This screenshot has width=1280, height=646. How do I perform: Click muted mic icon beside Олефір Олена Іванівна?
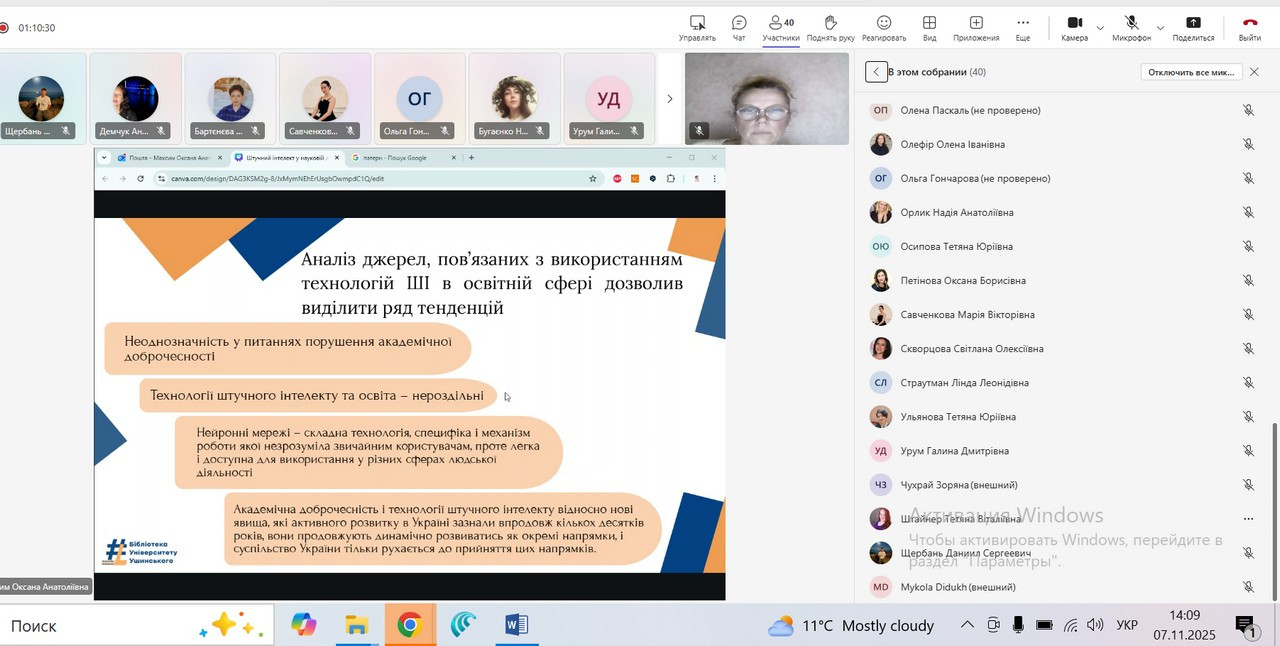[x=1248, y=144]
